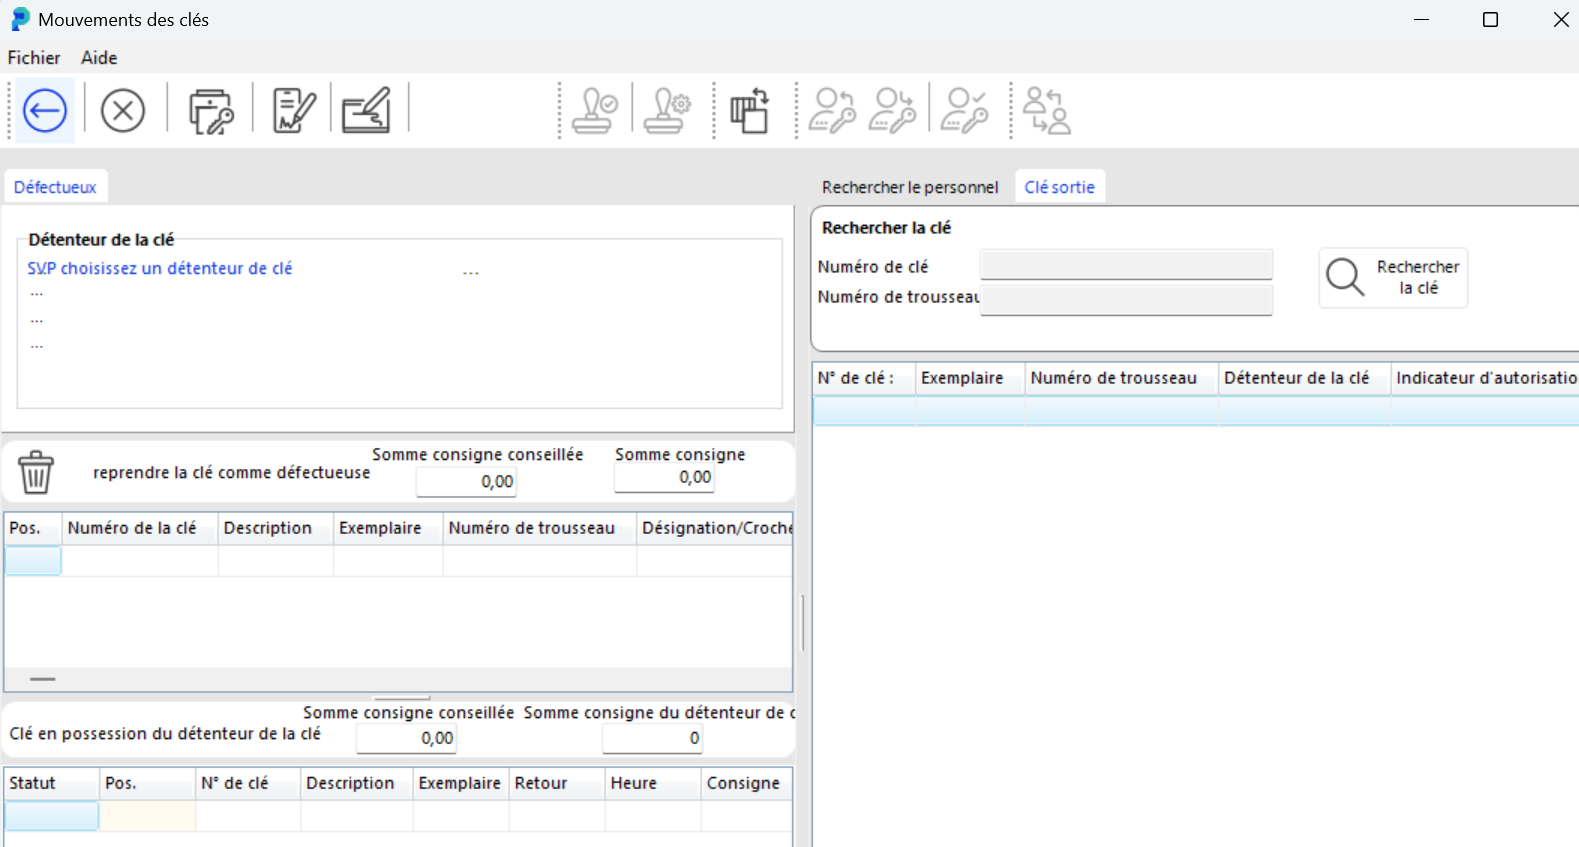Click the person key with checkmark icon
Screen dimensions: 1579x847
coord(966,110)
